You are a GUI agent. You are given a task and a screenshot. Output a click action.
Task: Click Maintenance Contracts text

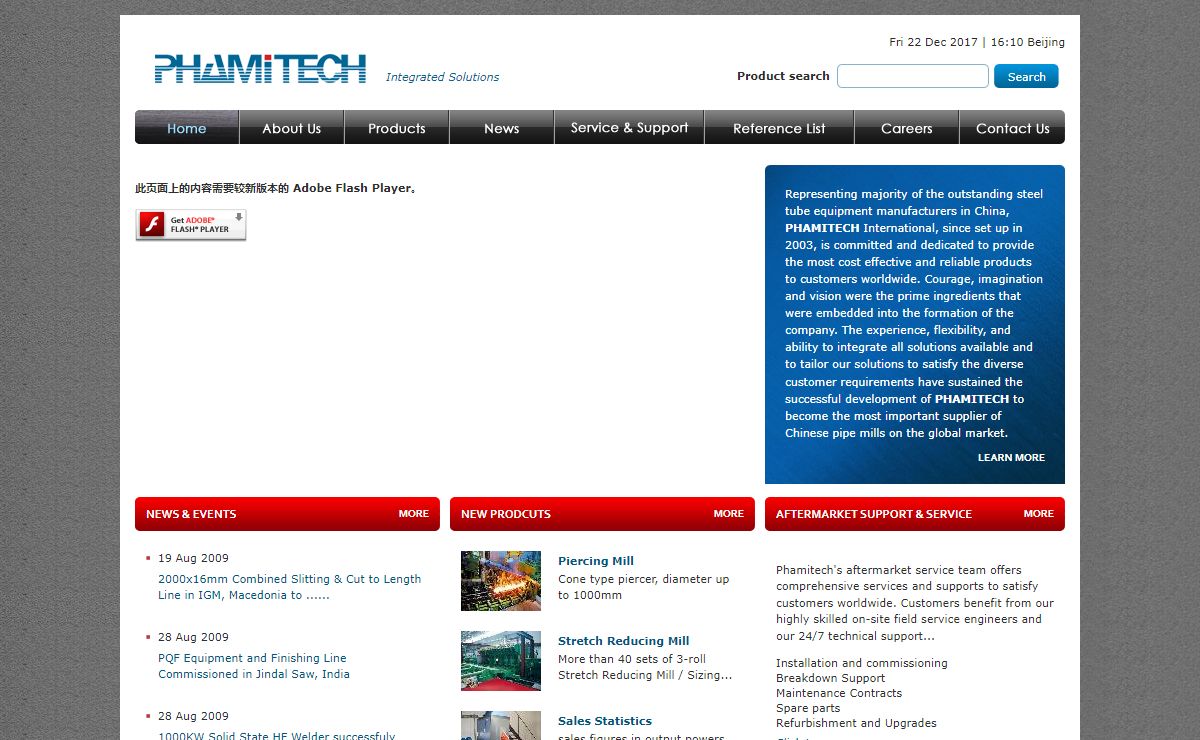pos(839,693)
